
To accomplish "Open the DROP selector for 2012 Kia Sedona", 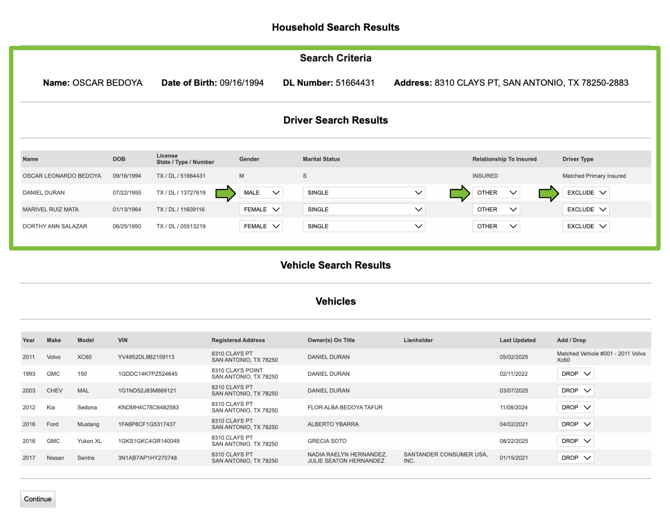I will [x=576, y=408].
